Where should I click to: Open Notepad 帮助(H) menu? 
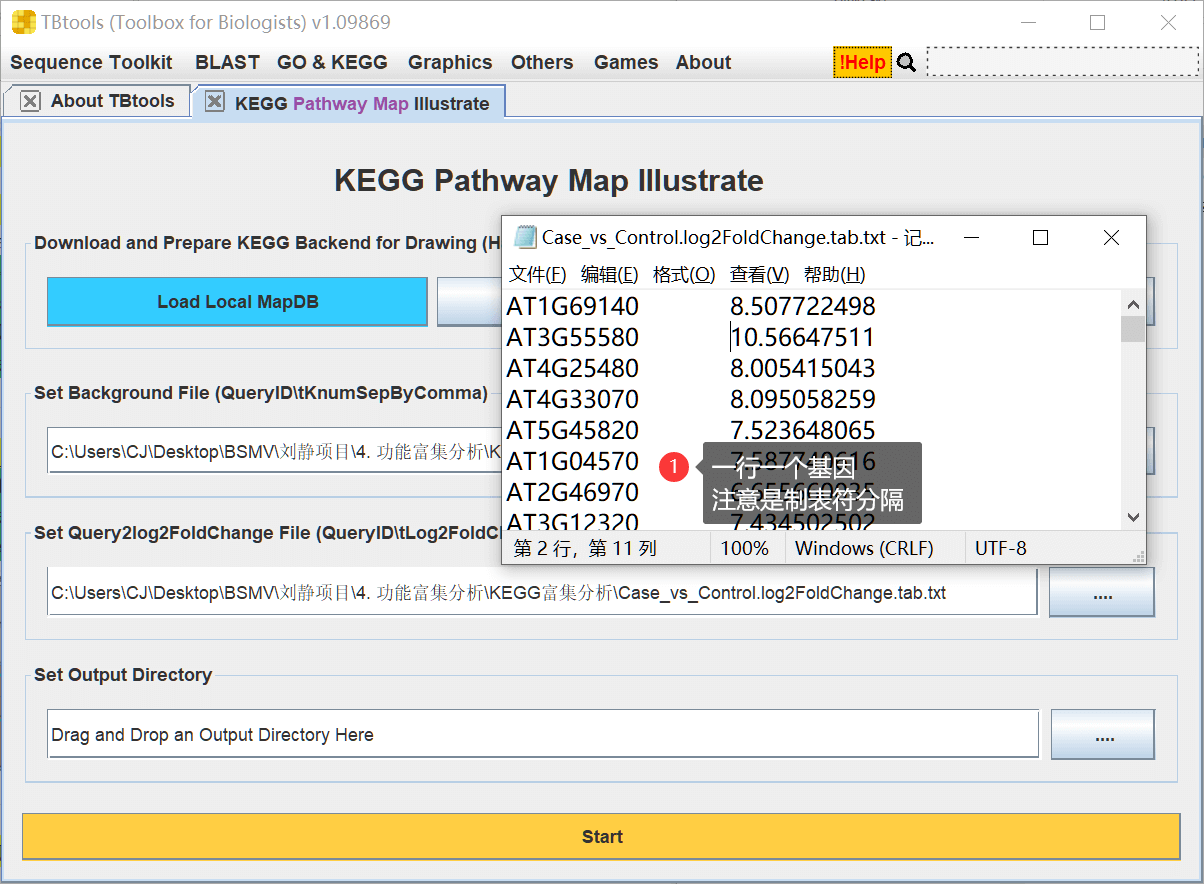click(834, 275)
